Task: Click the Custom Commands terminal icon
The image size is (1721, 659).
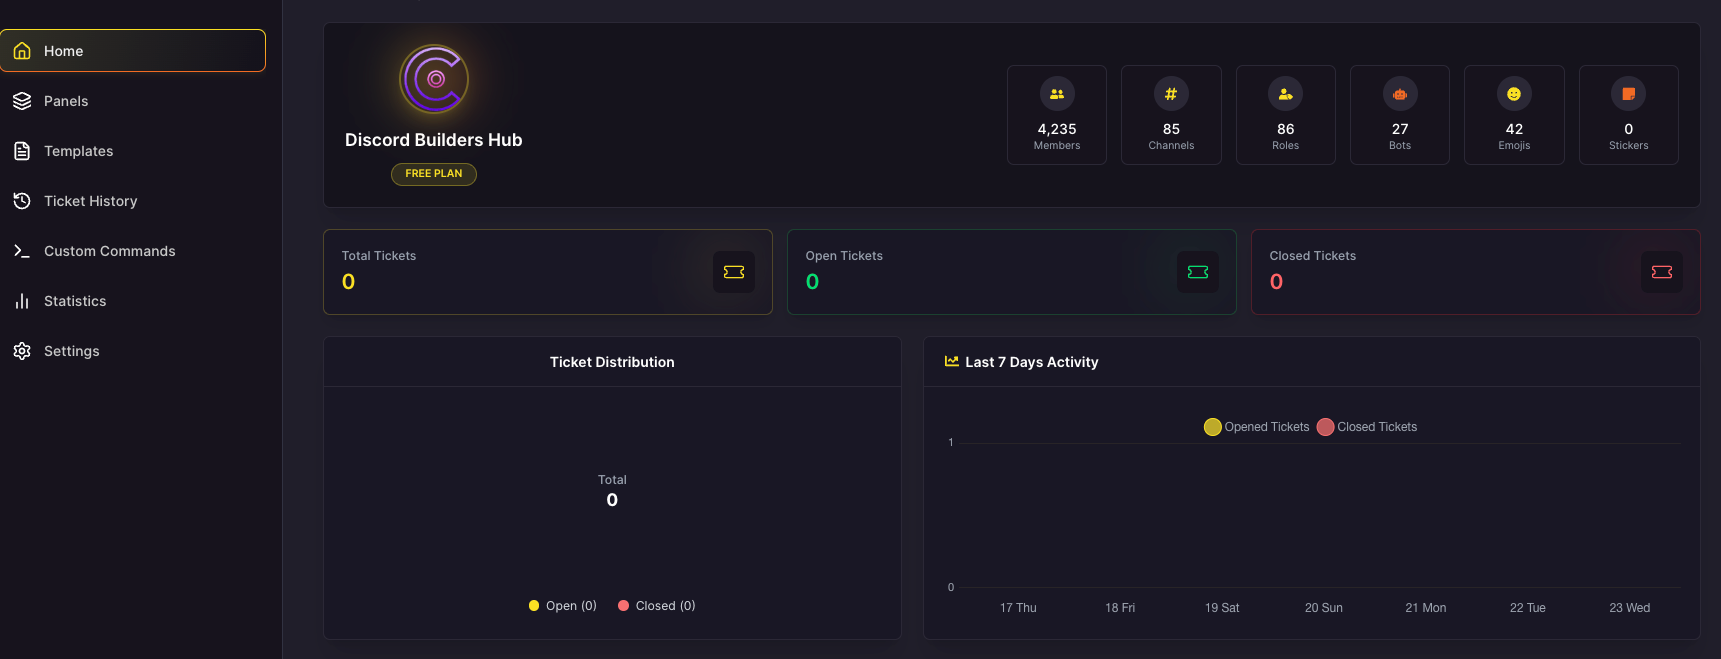Action: (x=22, y=251)
